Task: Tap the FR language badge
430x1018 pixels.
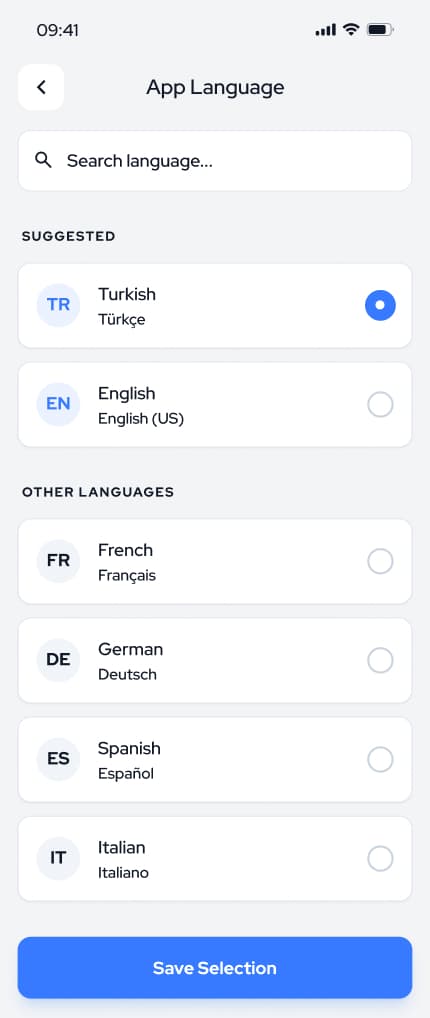Action: 58,561
